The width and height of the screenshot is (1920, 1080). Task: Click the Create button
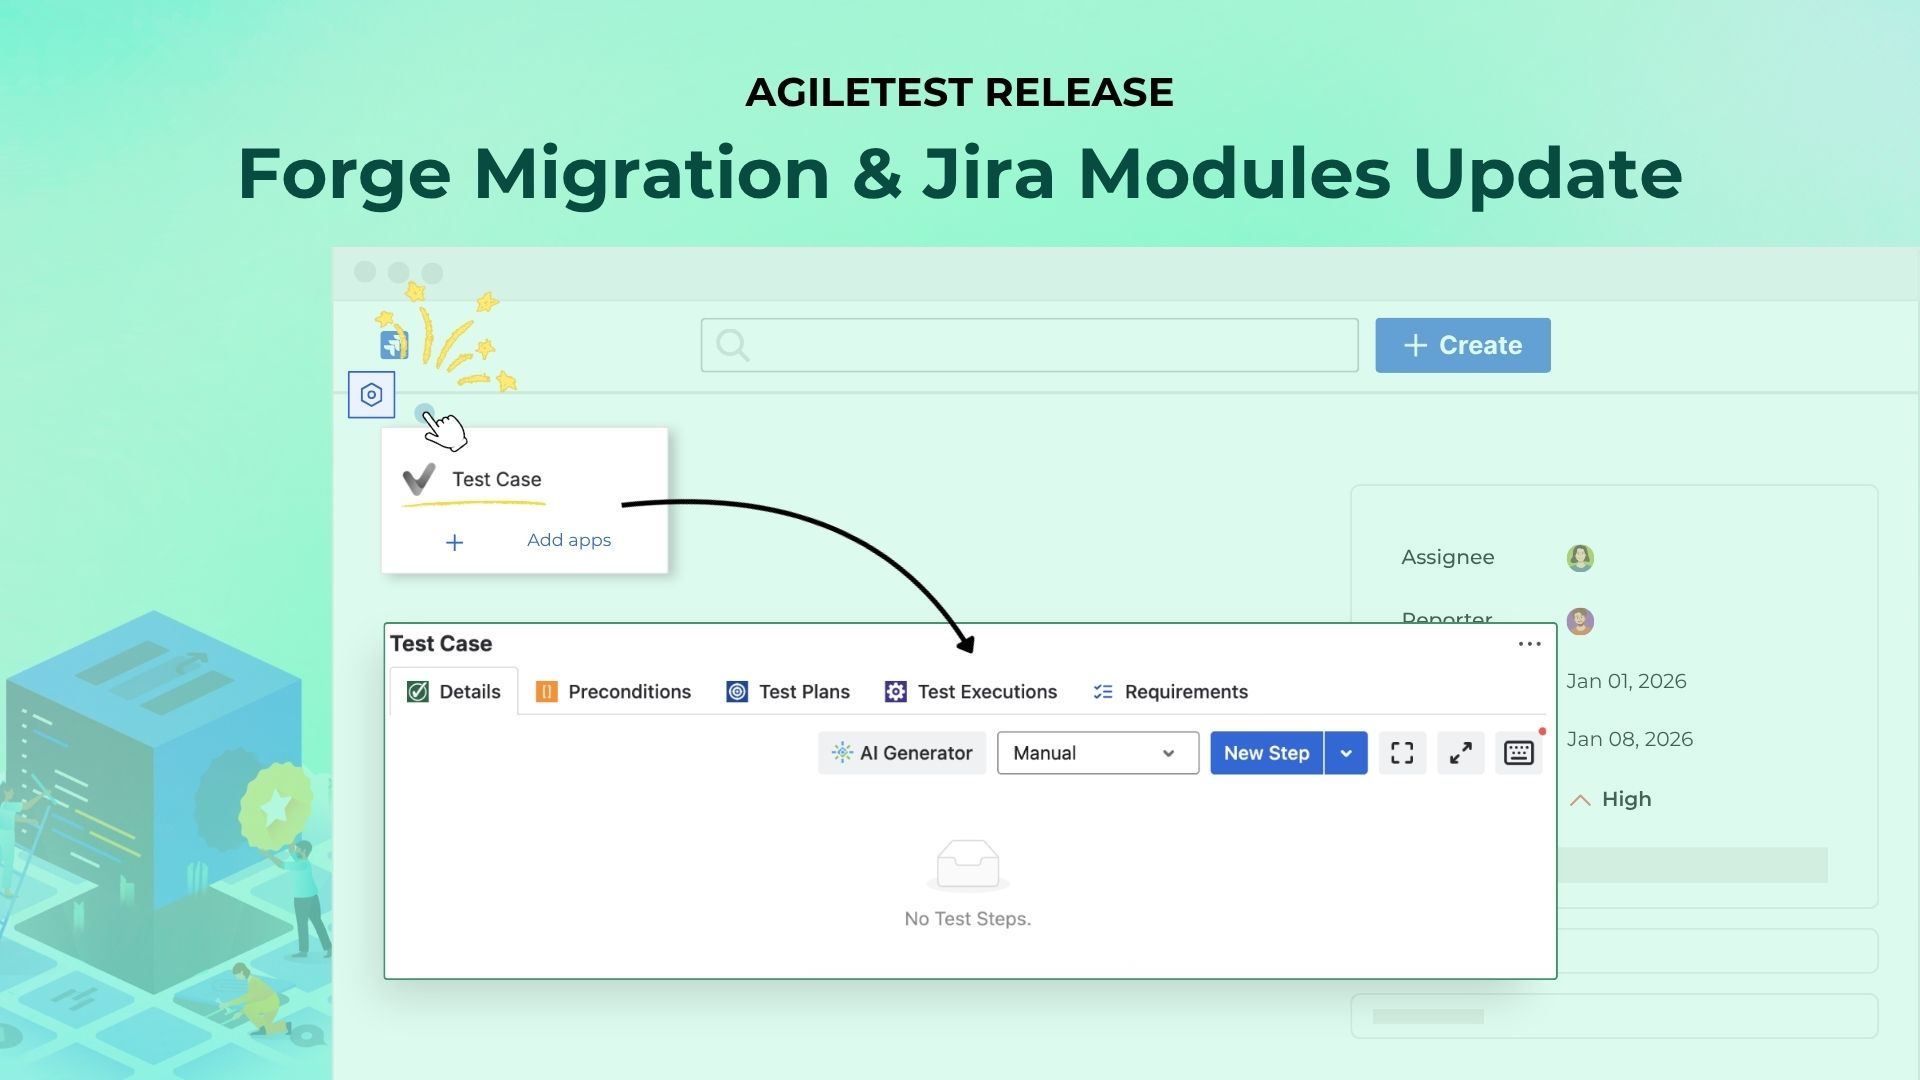tap(1463, 345)
